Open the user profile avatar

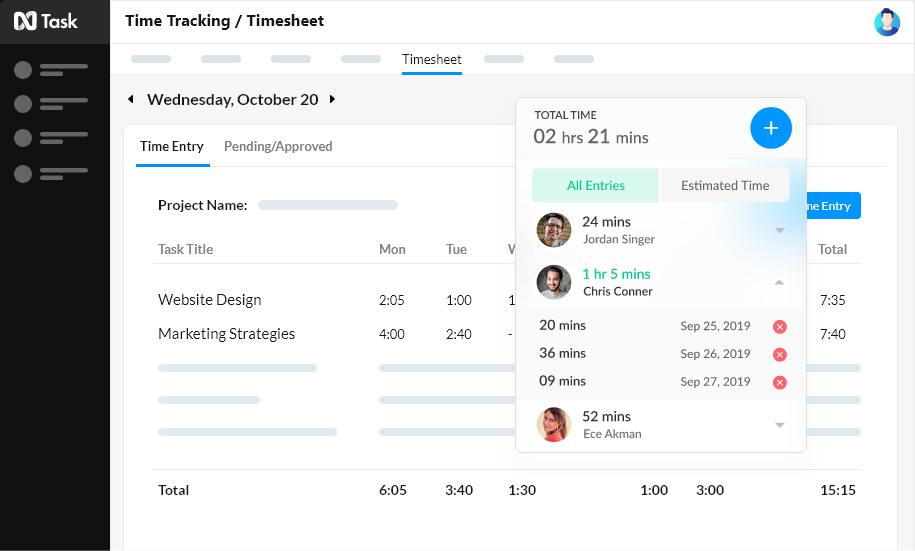click(886, 22)
